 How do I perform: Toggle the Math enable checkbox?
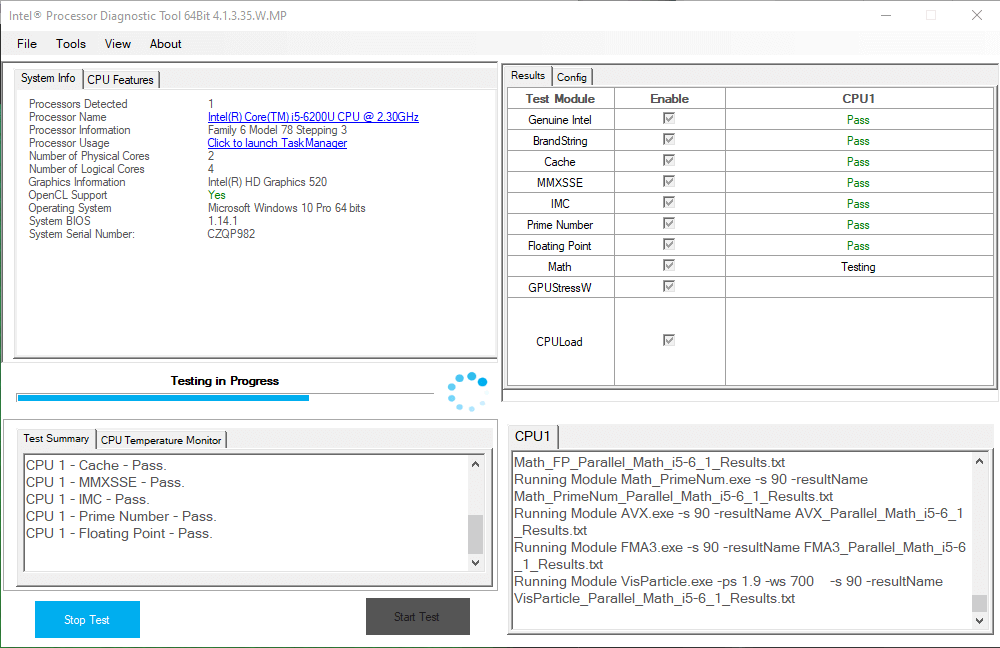pyautogui.click(x=669, y=266)
